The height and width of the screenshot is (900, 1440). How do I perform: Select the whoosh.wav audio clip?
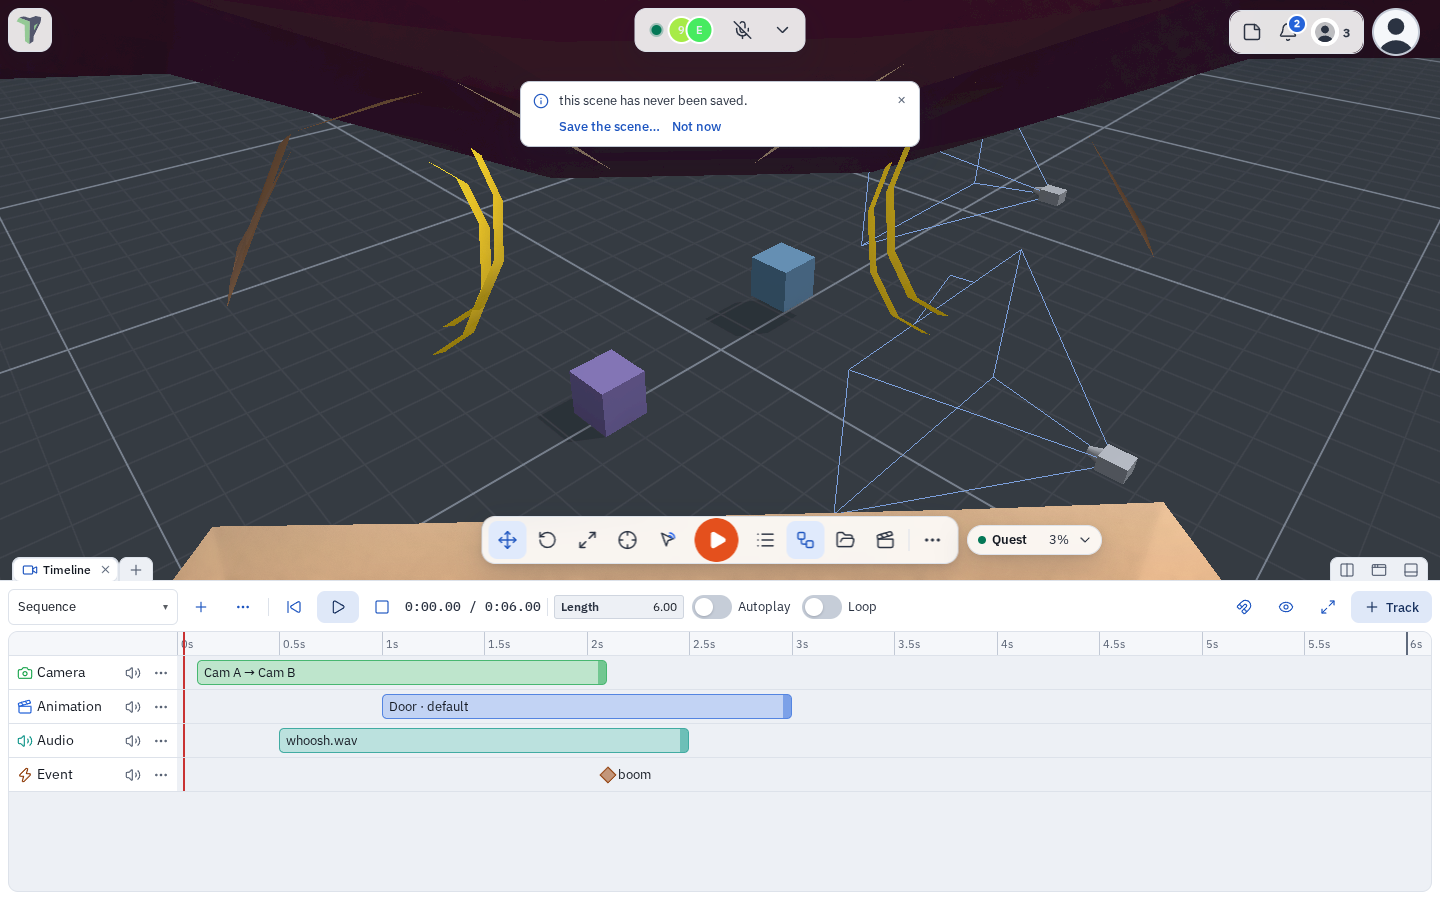(484, 741)
